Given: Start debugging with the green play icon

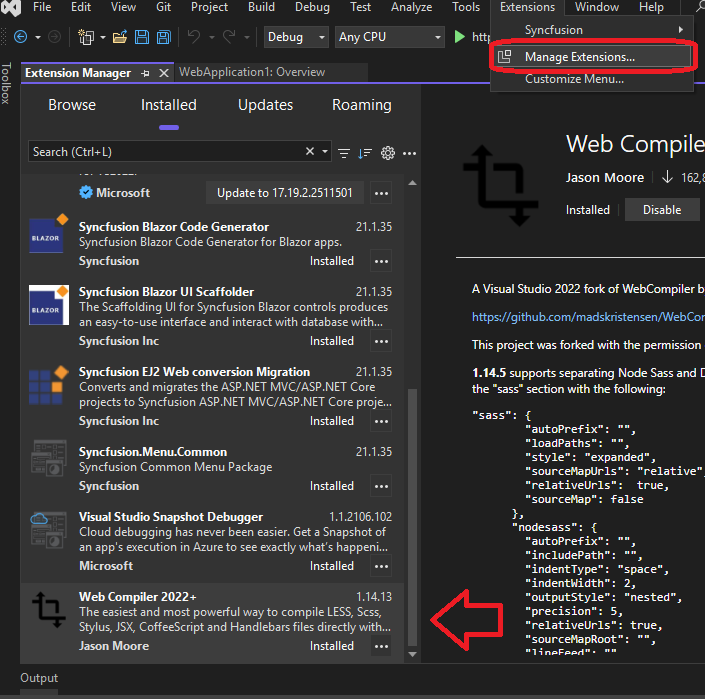Looking at the screenshot, I should pyautogui.click(x=459, y=37).
